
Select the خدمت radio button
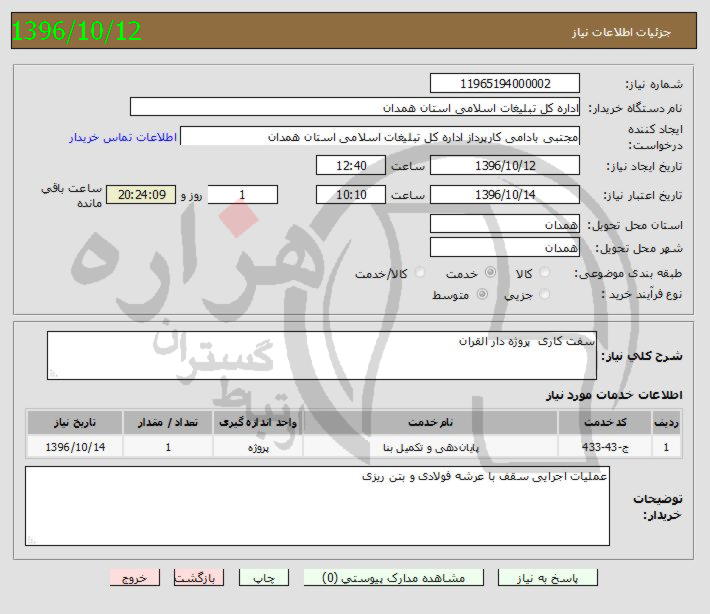pos(490,273)
